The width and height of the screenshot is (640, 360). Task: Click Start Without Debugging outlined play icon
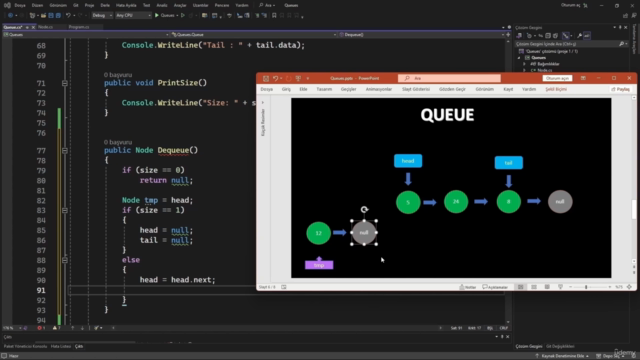[183, 16]
